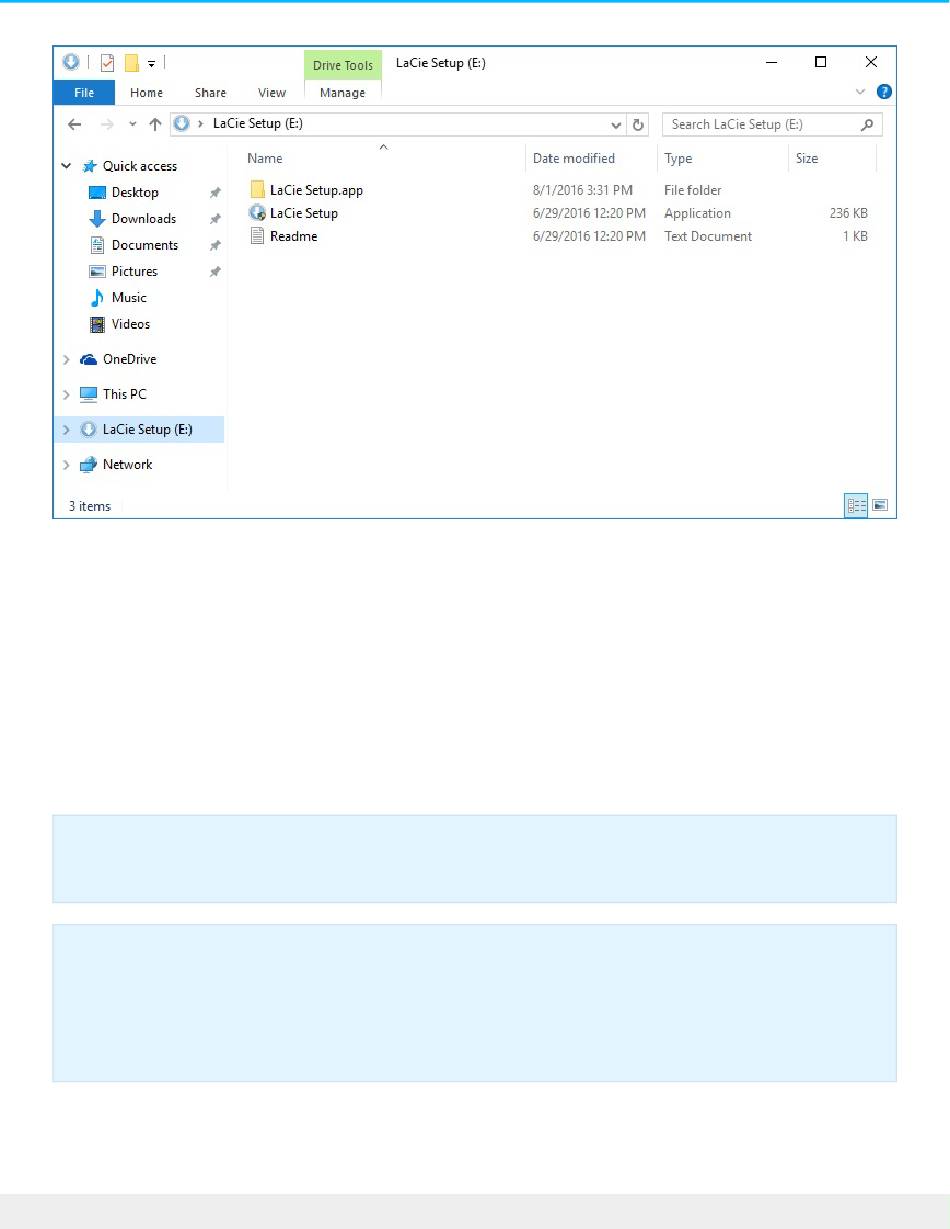Open the address bar history dropdown
Viewport: 950px width, 1229px height.
617,125
